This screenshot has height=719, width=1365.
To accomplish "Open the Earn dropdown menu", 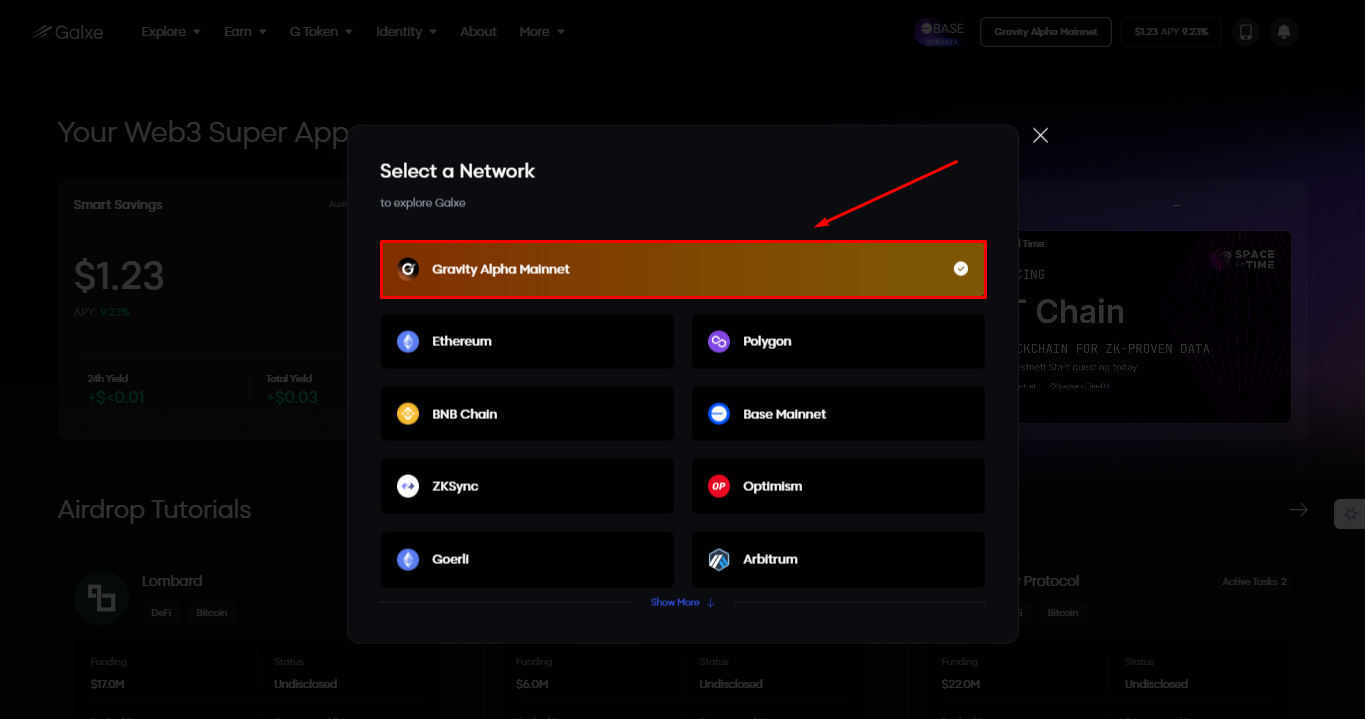I will pyautogui.click(x=245, y=32).
